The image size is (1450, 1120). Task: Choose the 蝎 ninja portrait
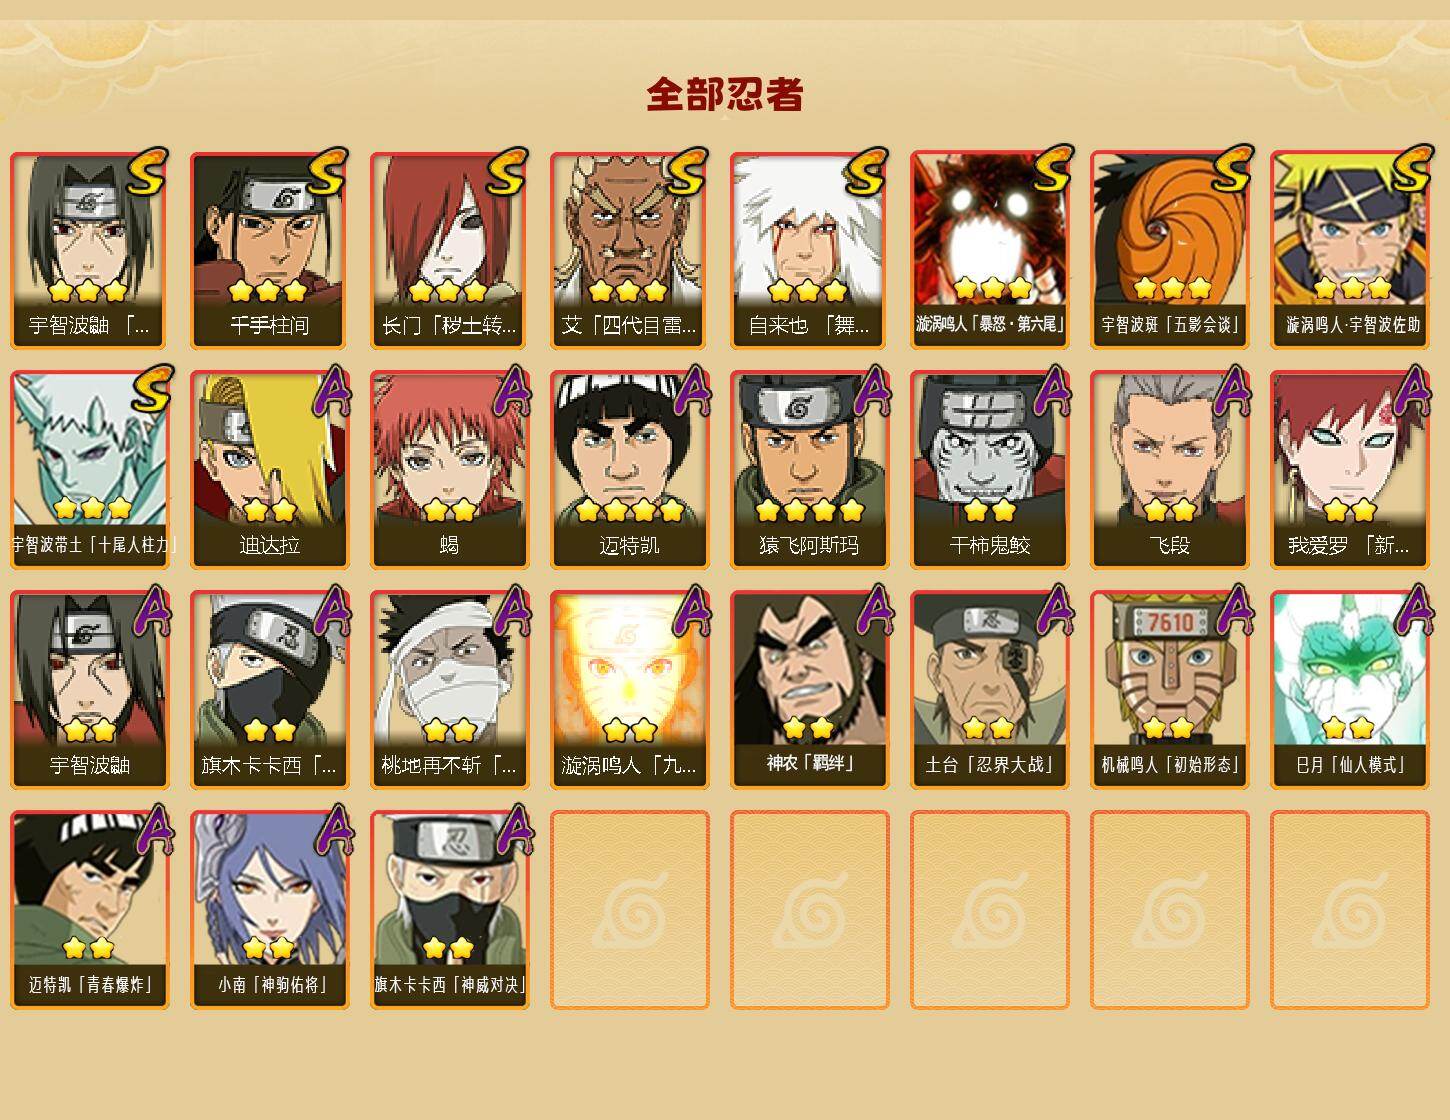click(x=450, y=470)
